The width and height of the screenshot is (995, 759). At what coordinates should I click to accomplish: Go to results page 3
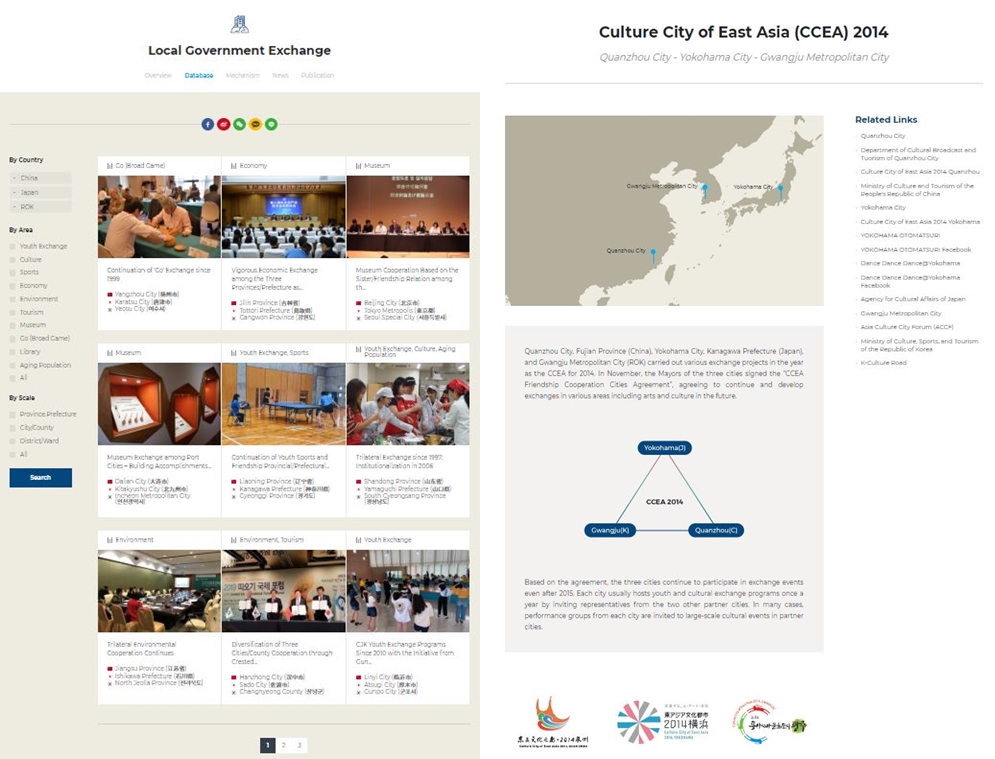pos(300,745)
